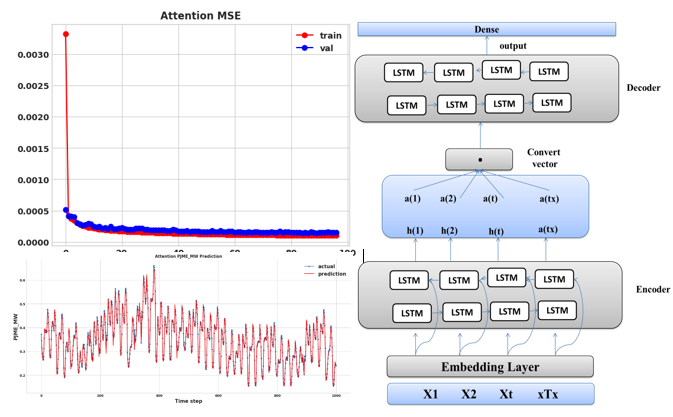Click the xTx input label
Image resolution: width=673 pixels, height=417 pixels.
click(548, 394)
